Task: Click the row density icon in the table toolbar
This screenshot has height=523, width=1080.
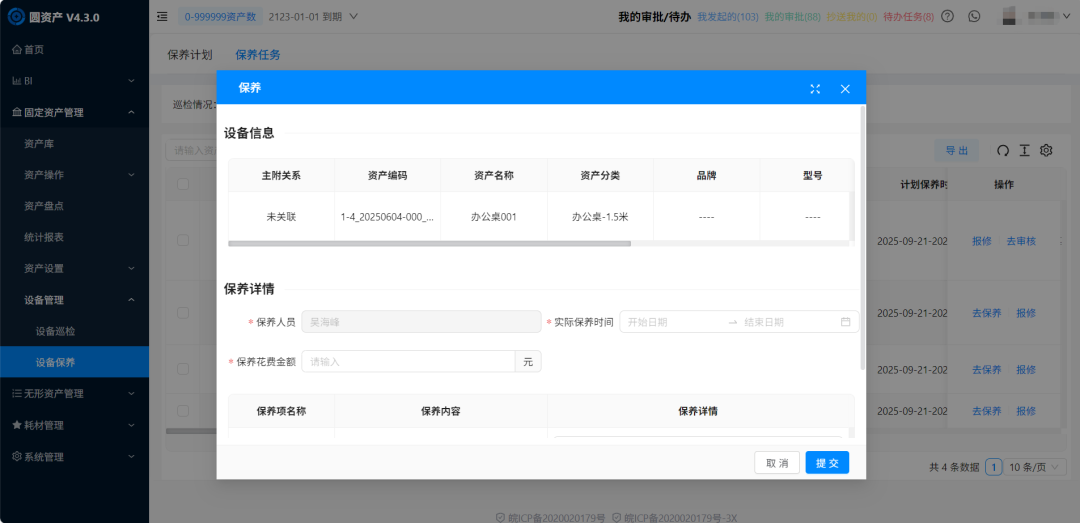Action: click(x=1025, y=150)
